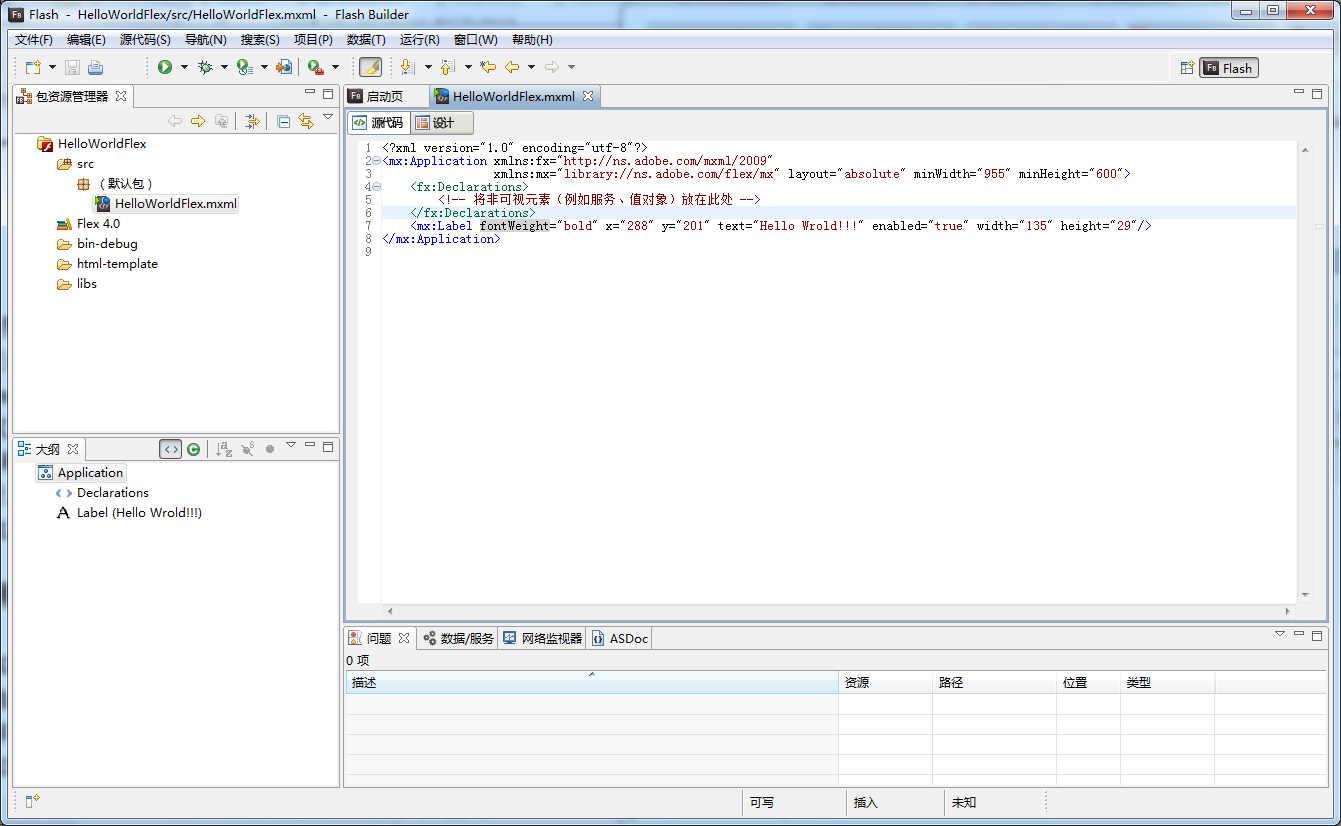Screen dimensions: 1341x826
Task: Click the external tools run icon
Action: [315, 67]
